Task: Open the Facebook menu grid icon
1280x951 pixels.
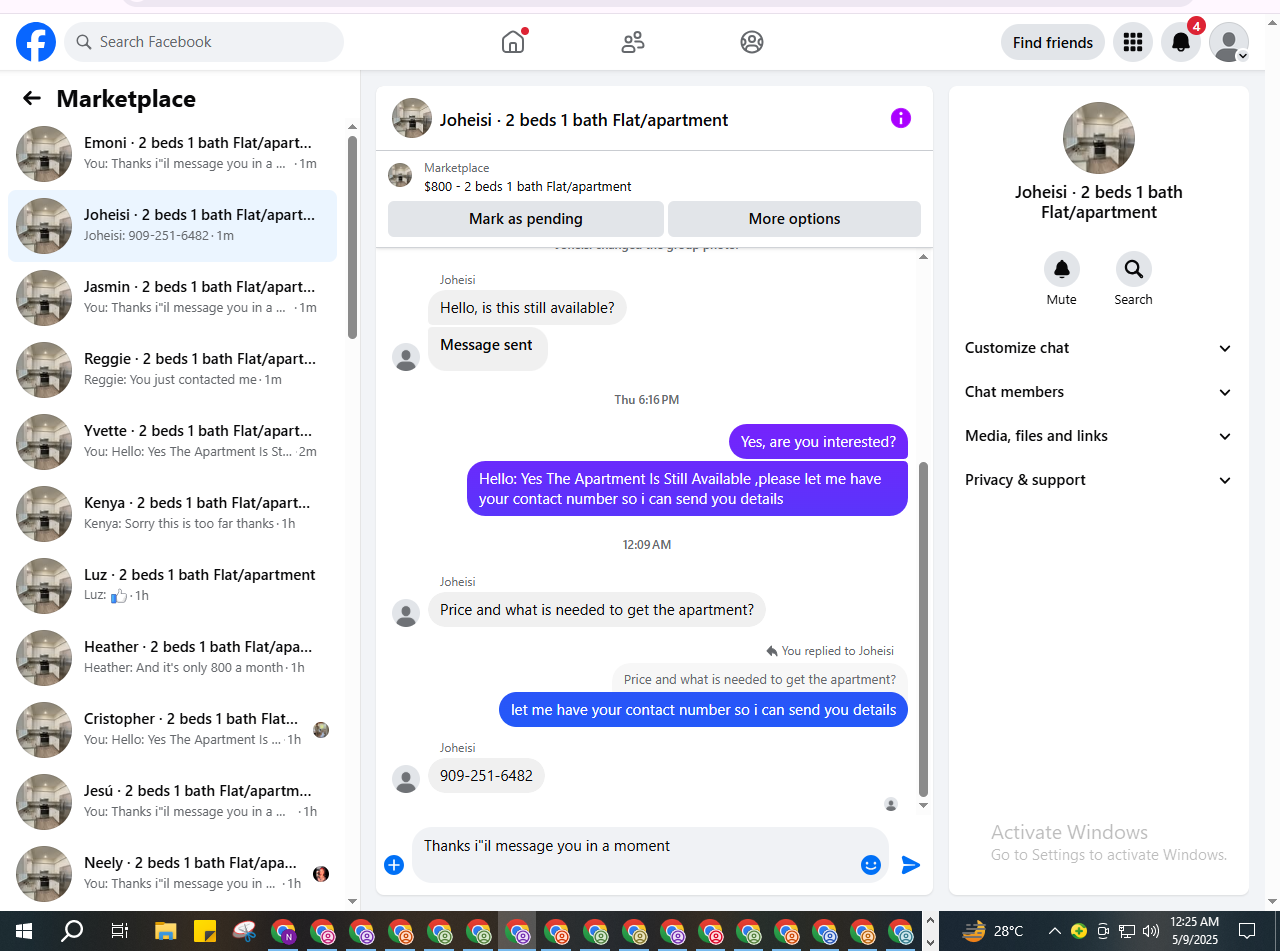Action: pyautogui.click(x=1133, y=42)
